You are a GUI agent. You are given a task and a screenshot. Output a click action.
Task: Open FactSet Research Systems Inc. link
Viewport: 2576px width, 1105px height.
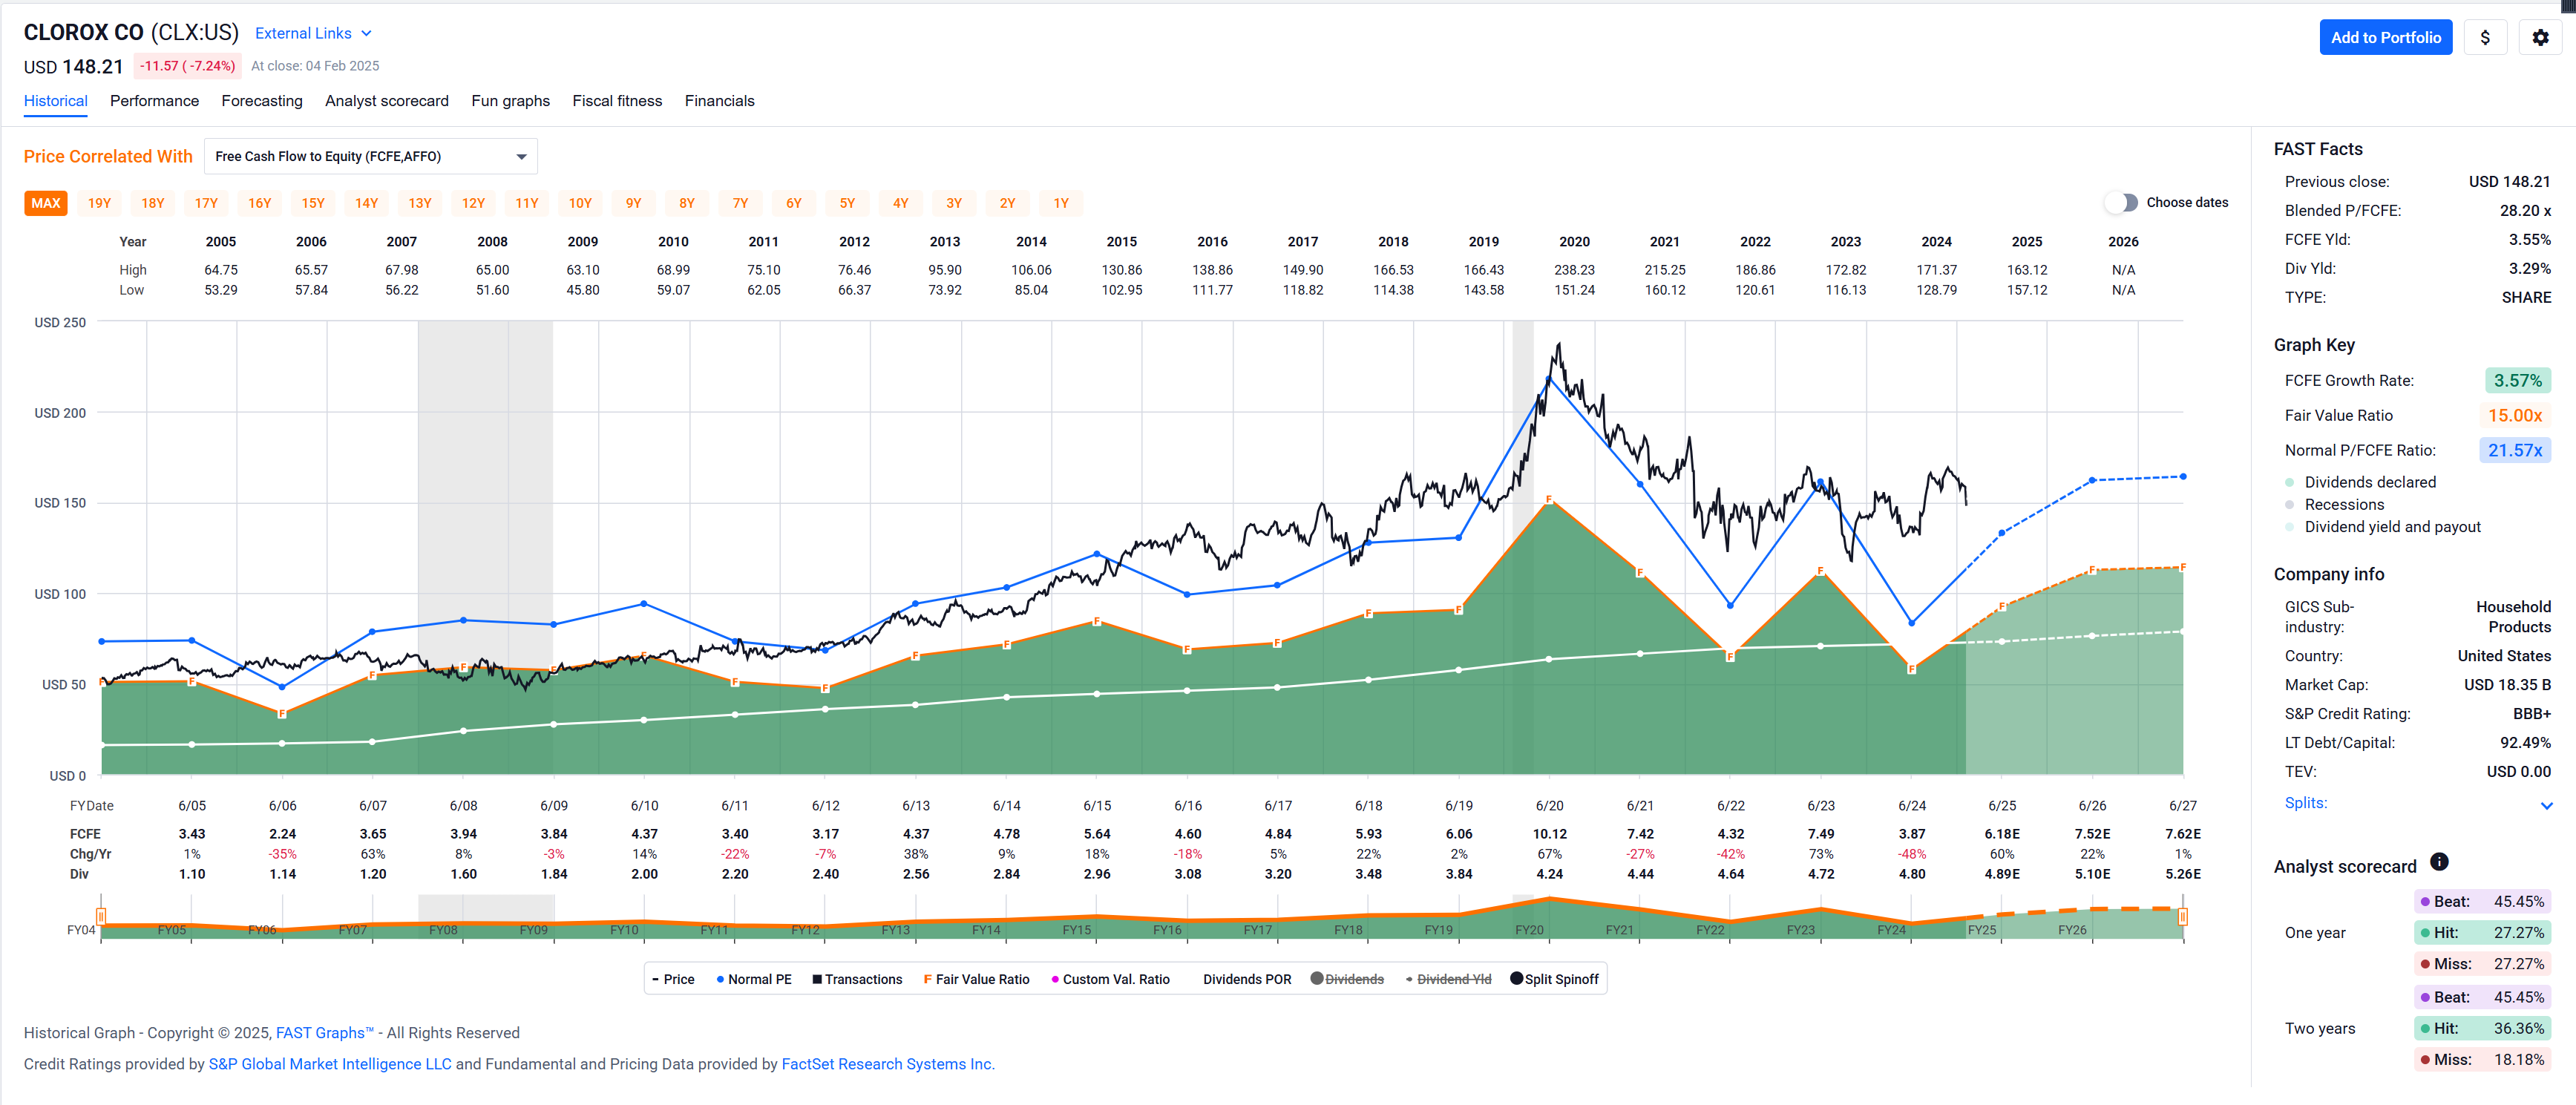click(x=888, y=1064)
